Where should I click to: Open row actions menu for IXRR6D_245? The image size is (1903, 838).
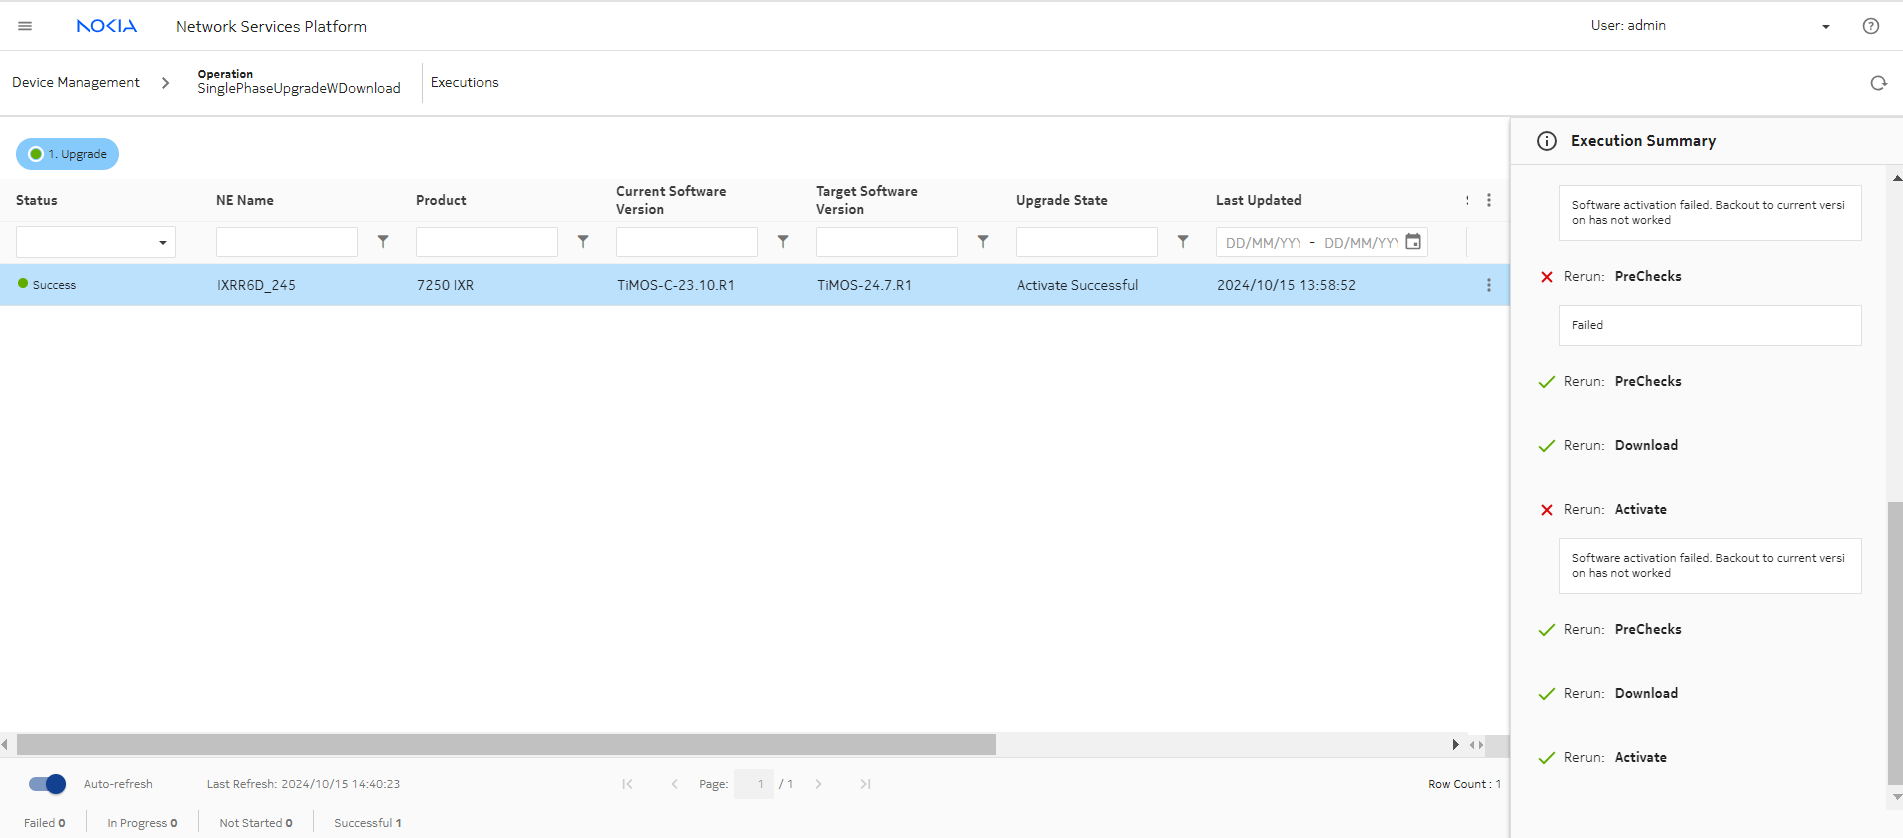click(1488, 285)
